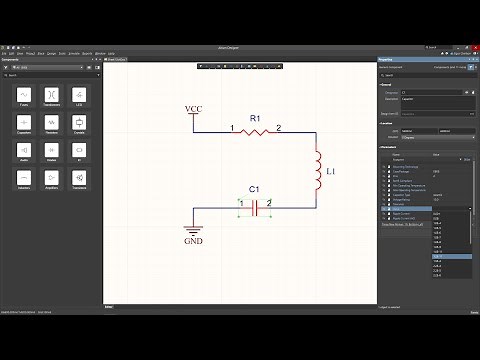Toggle visibility of Tolerance parameter
Screen dimensions: 480x360
pos(384,204)
